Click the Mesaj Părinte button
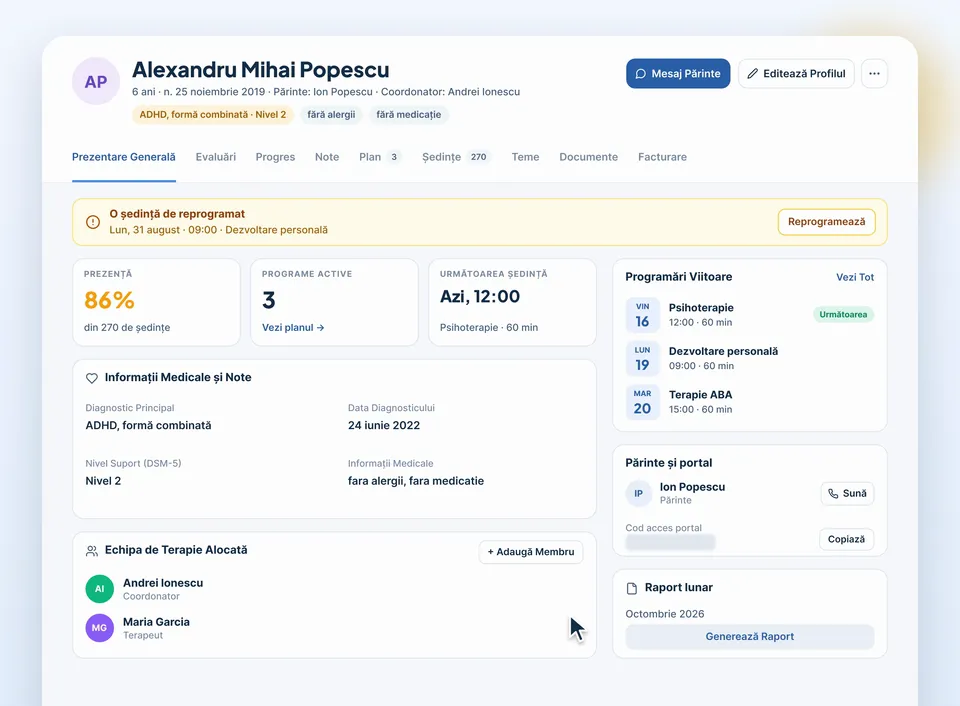This screenshot has width=960, height=706. [678, 73]
